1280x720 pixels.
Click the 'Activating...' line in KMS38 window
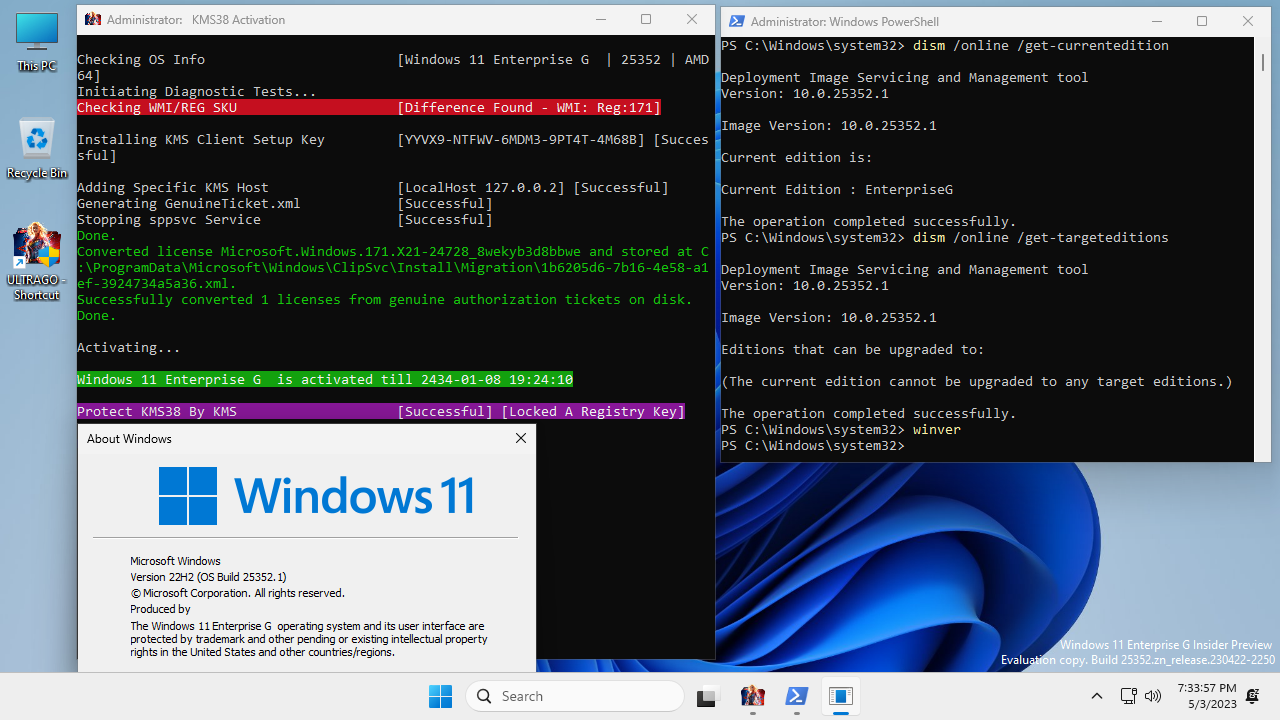point(129,347)
